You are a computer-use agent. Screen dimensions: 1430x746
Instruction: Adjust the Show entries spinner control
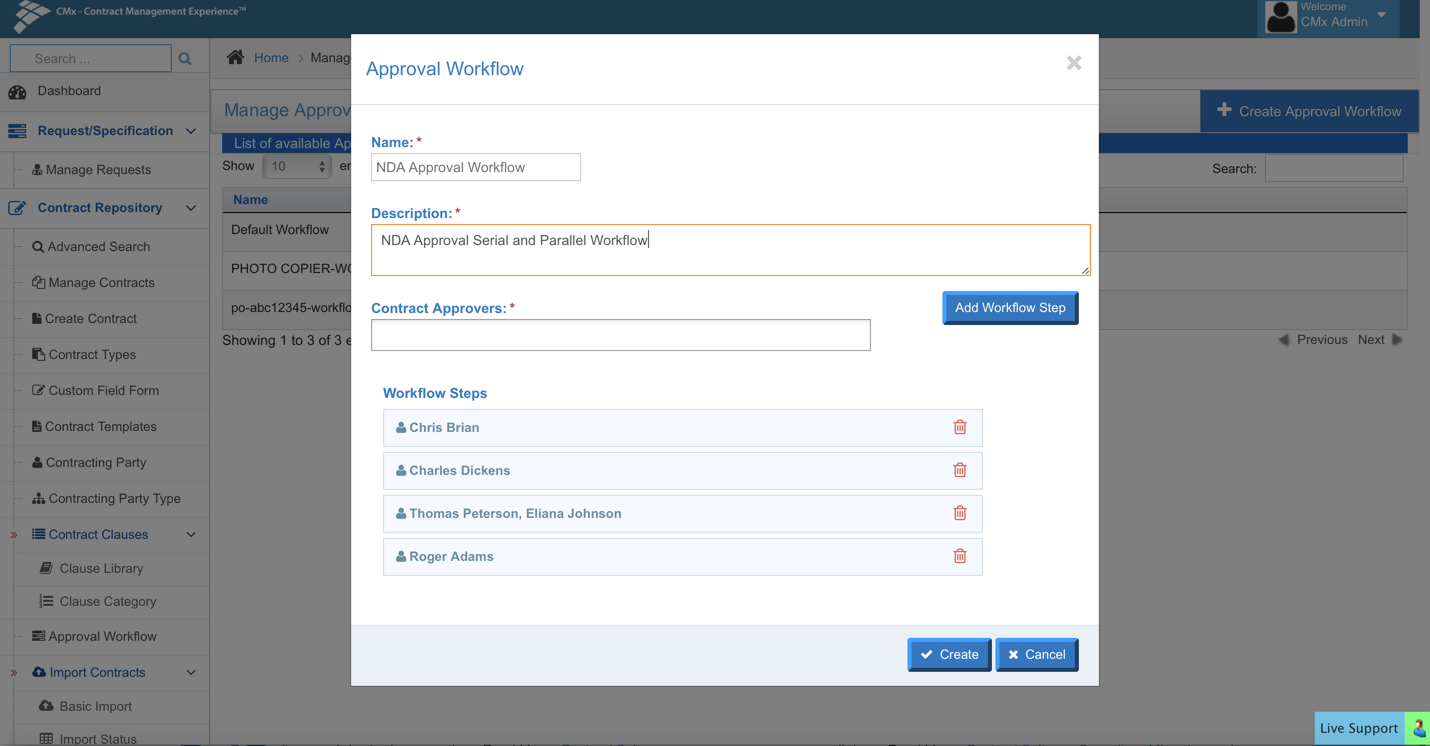point(324,166)
